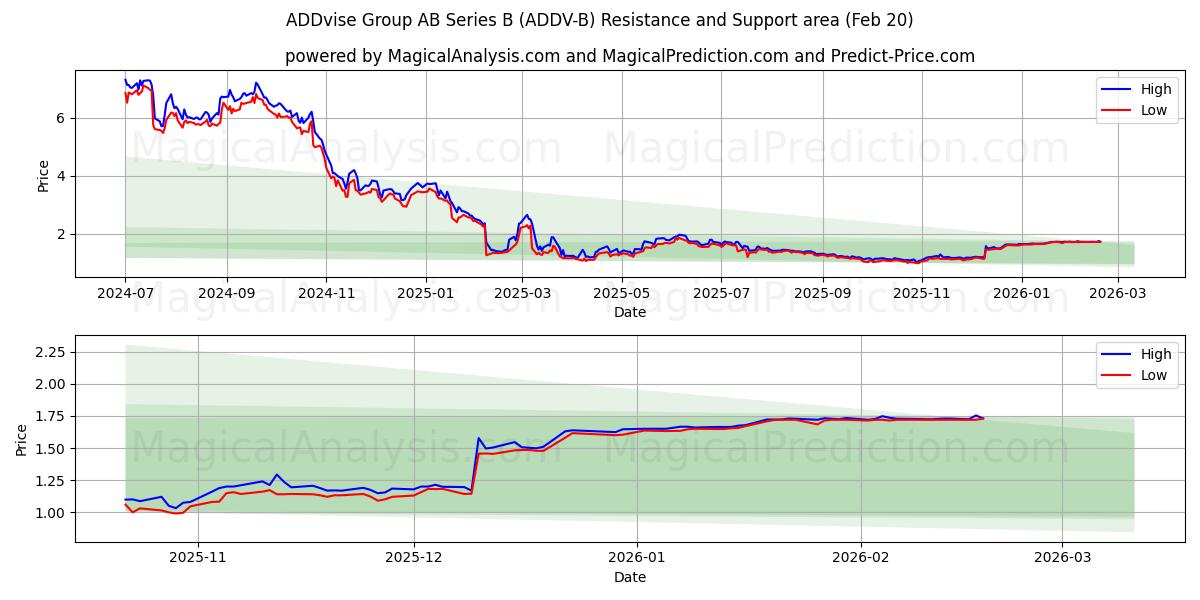
Task: Click the y-axis value '1.00' on bottom chart
Action: 51,513
